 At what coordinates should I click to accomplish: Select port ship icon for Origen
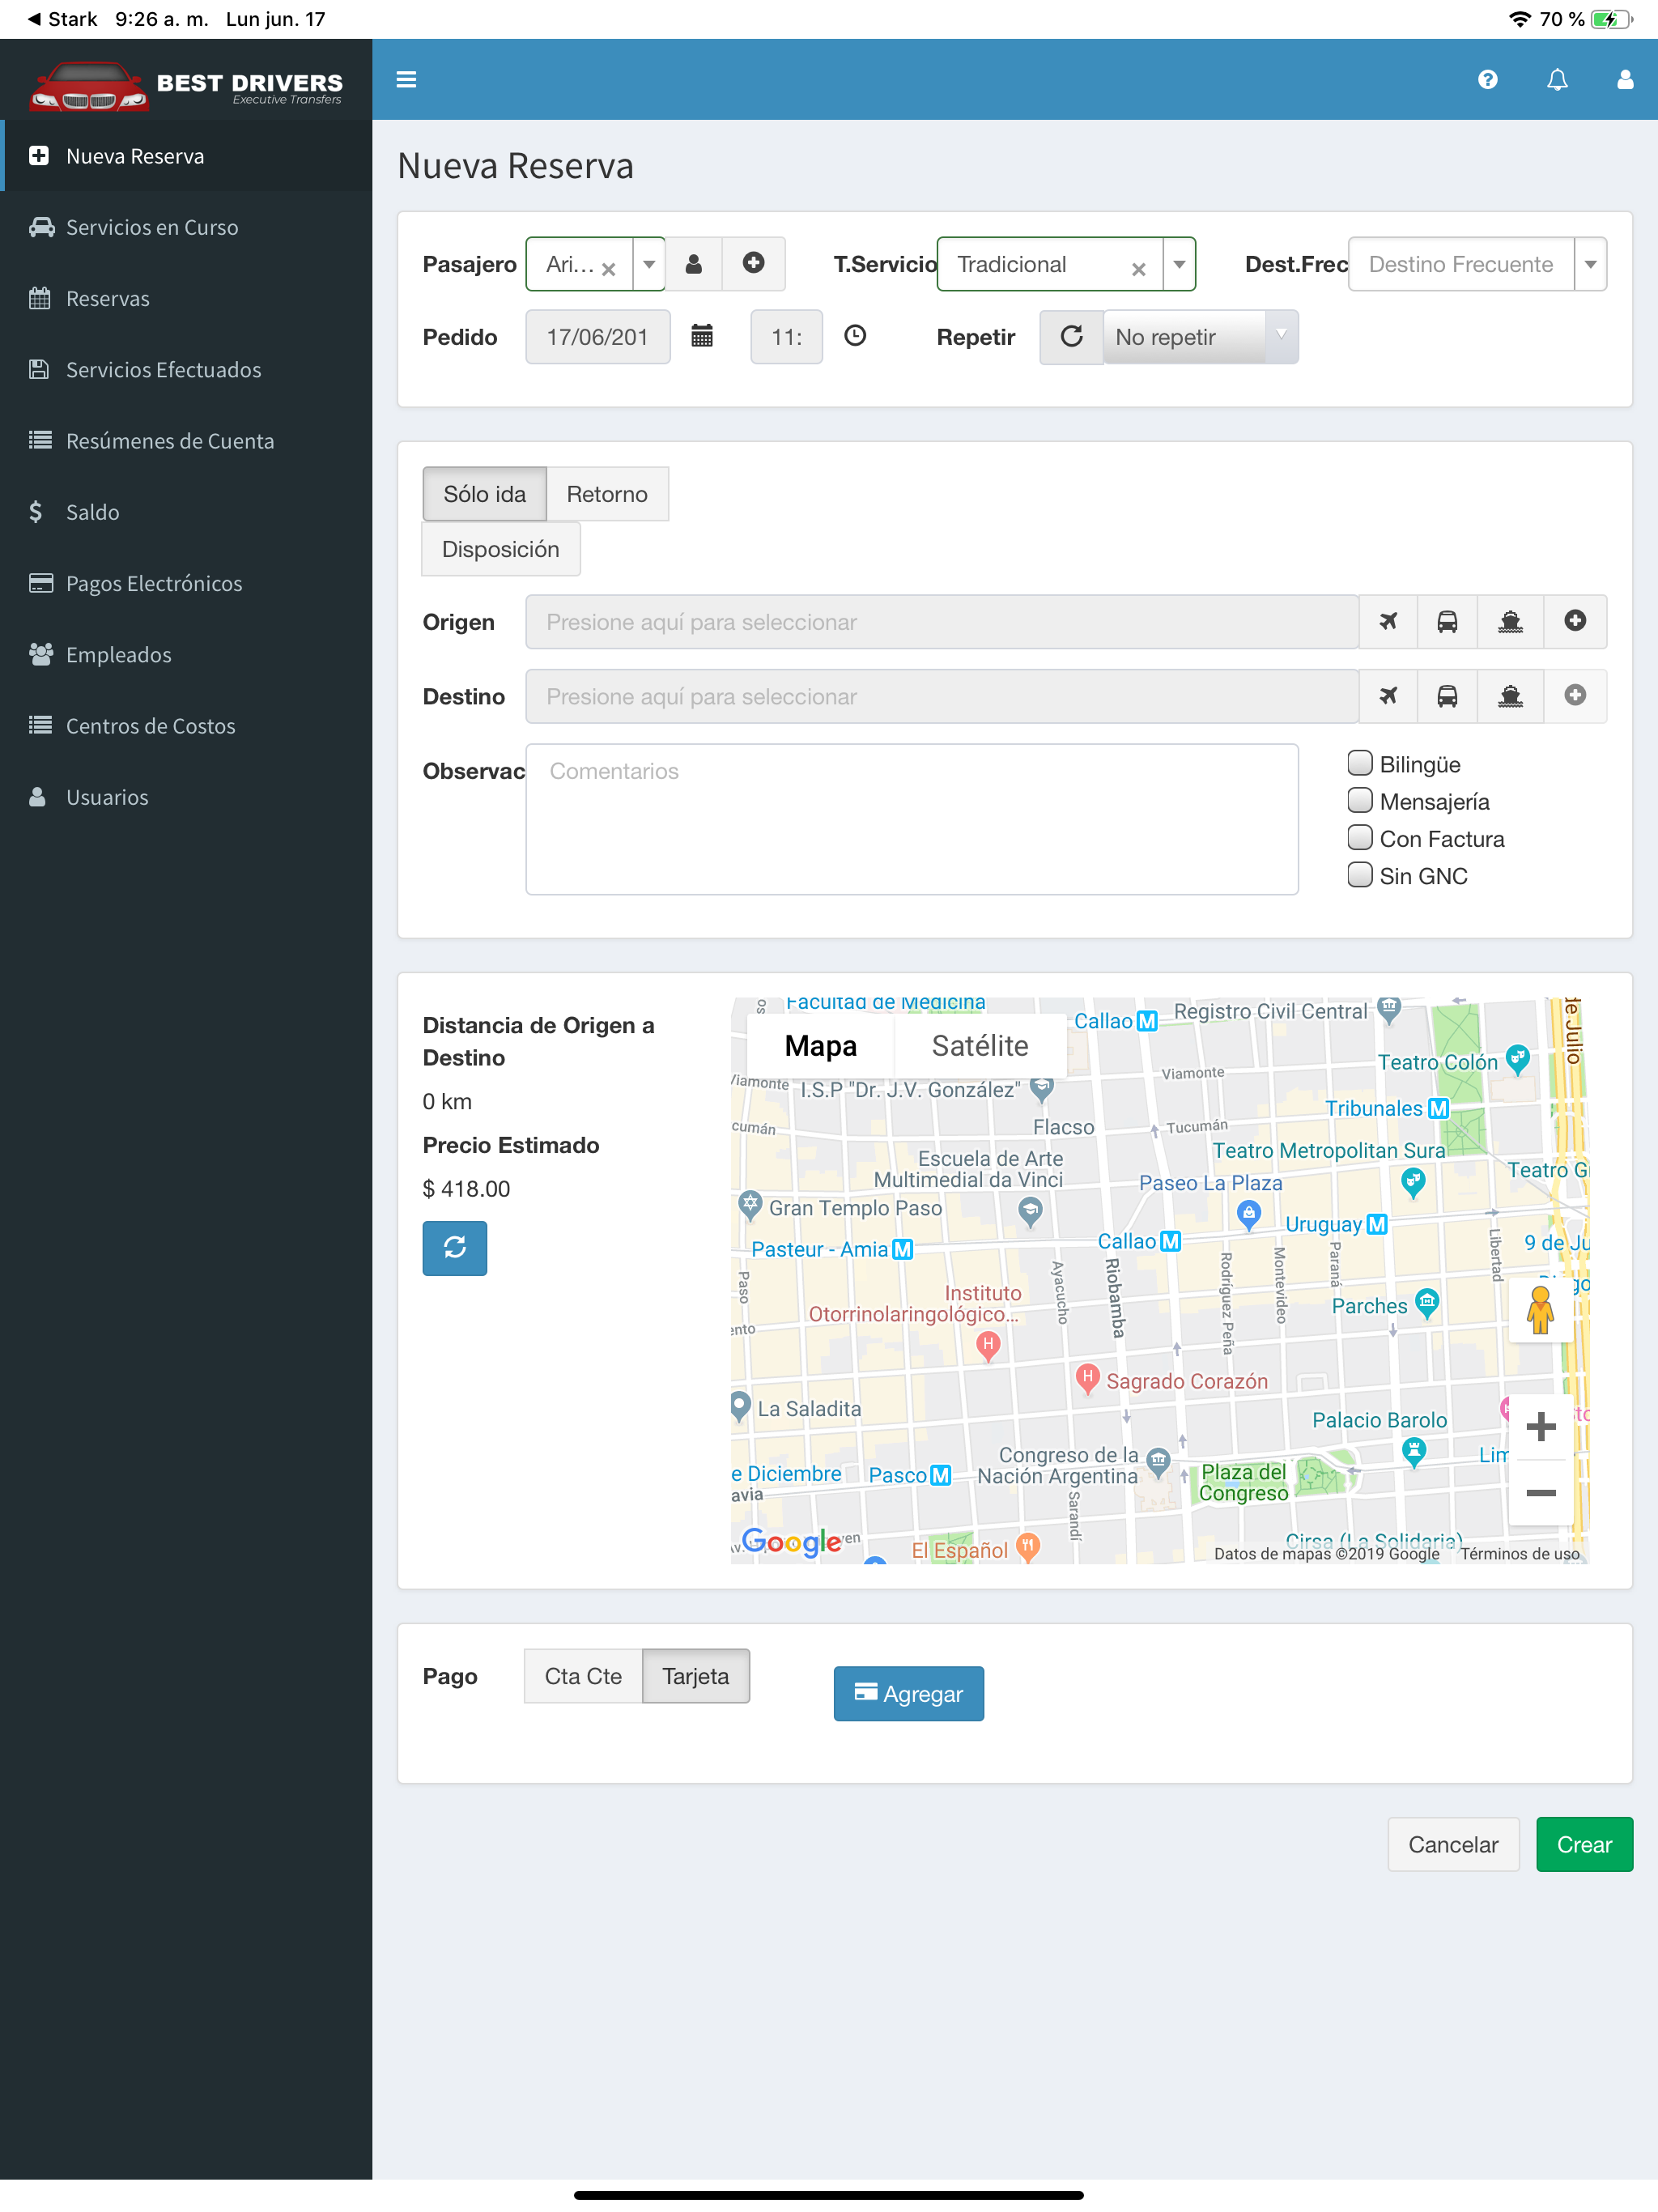click(1510, 622)
